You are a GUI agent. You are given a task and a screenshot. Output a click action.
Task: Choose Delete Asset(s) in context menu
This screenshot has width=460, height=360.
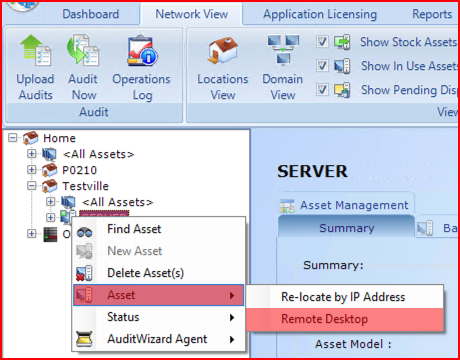(x=159, y=273)
